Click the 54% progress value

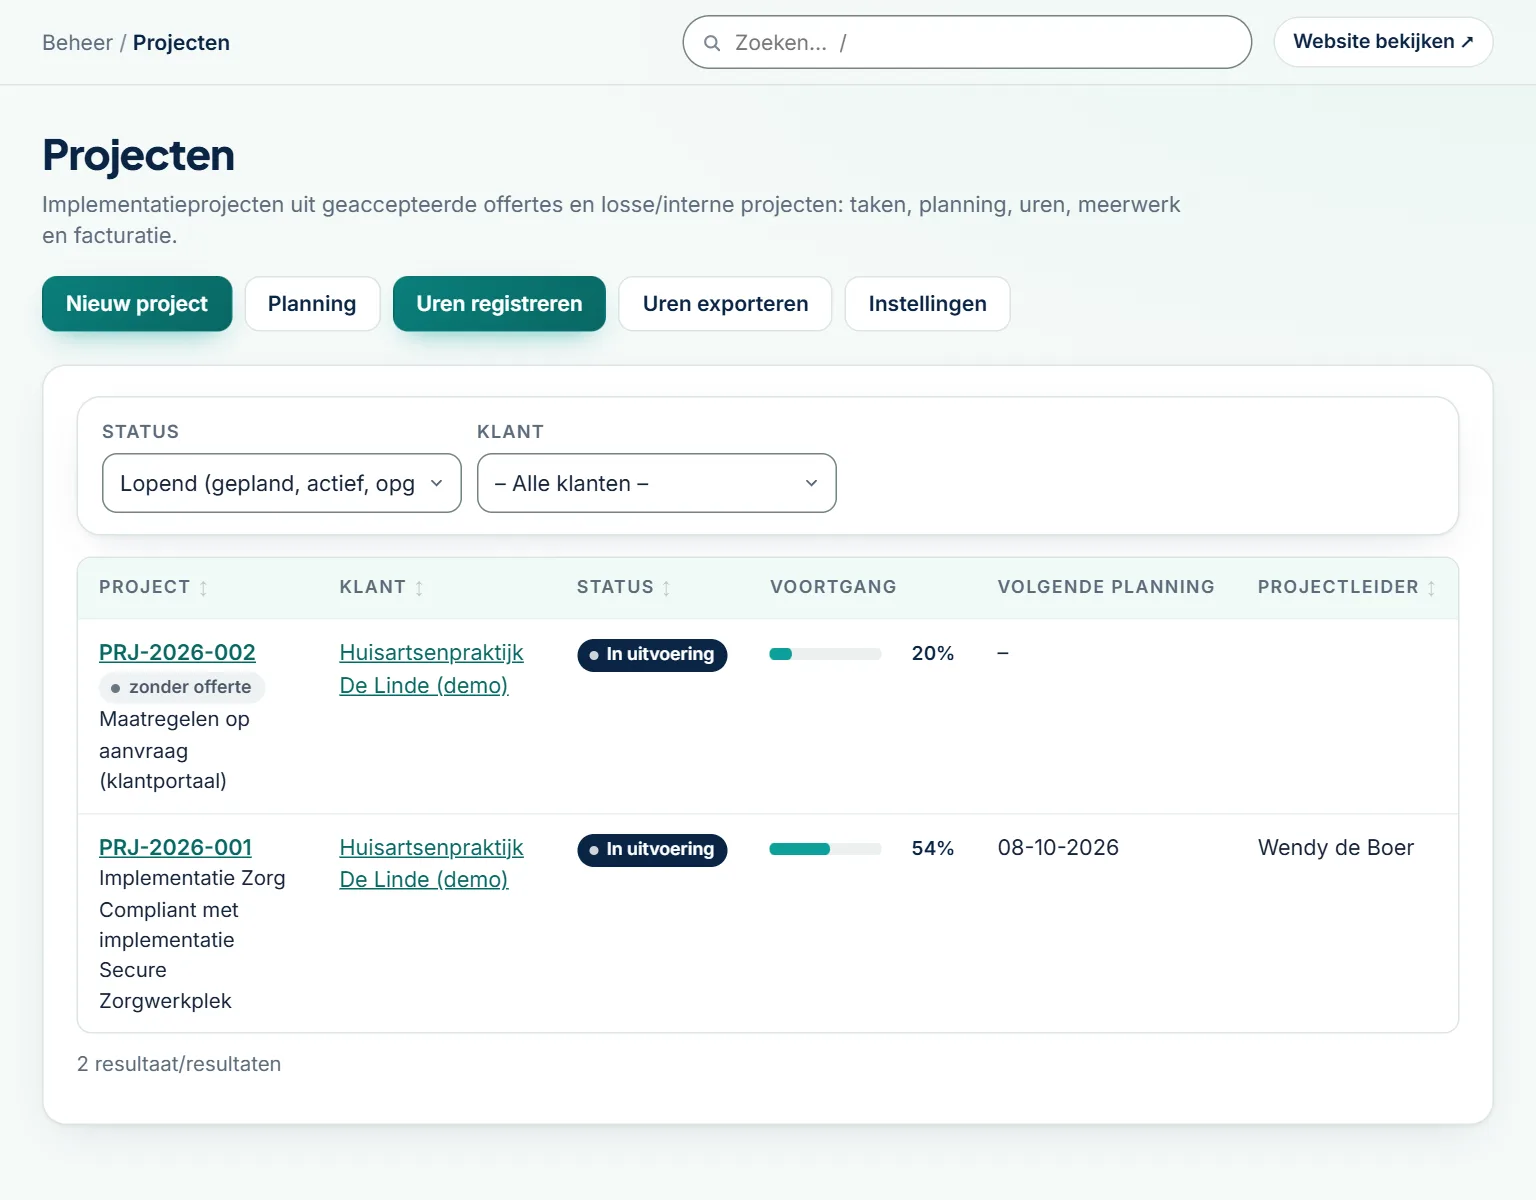pyautogui.click(x=932, y=848)
